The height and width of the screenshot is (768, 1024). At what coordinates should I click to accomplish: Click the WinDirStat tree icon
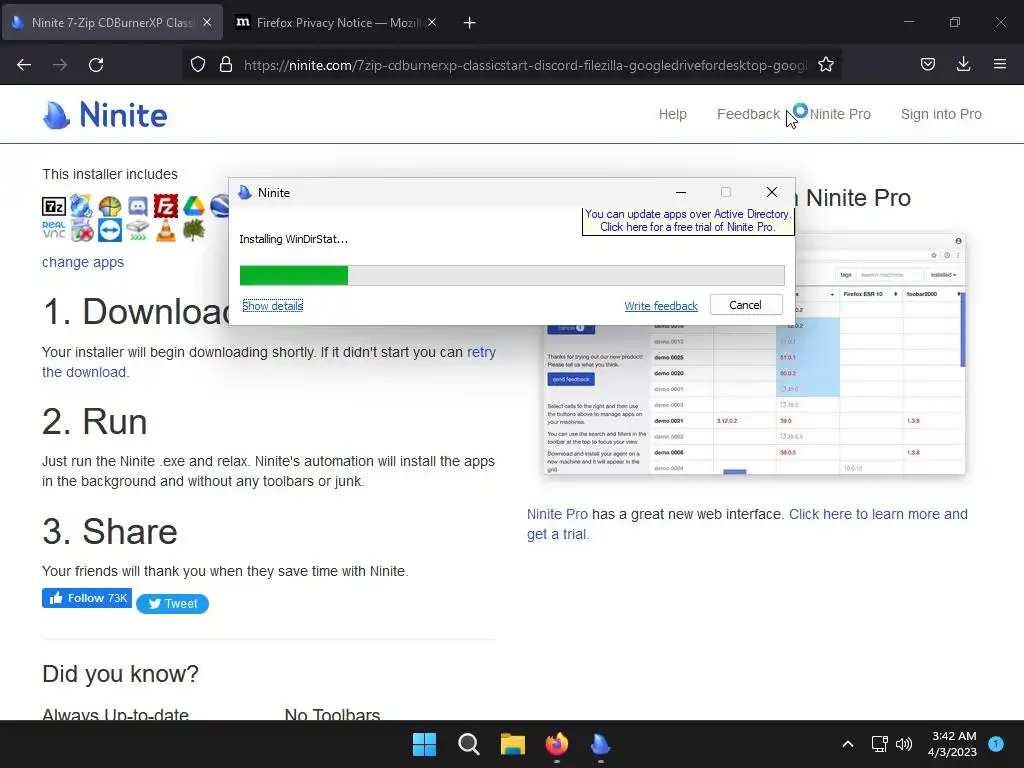point(194,230)
